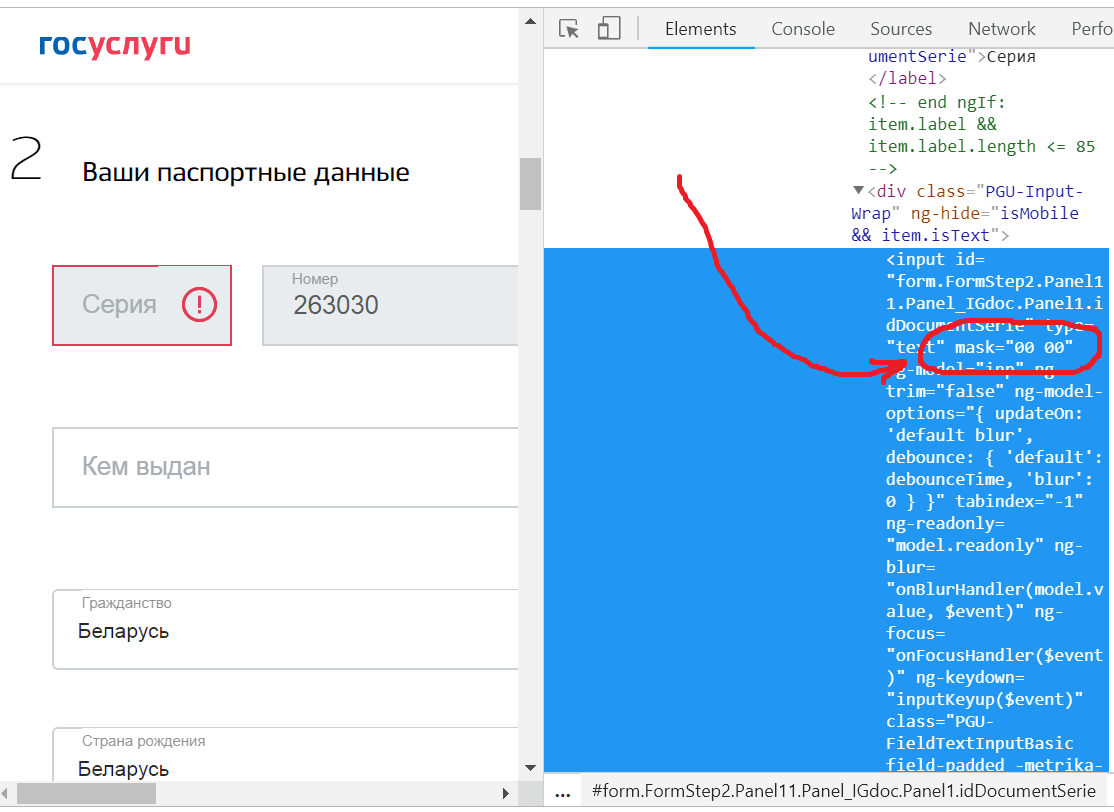Click the Номер field with 263030
Image resolution: width=1114 pixels, height=812 pixels.
[390, 305]
